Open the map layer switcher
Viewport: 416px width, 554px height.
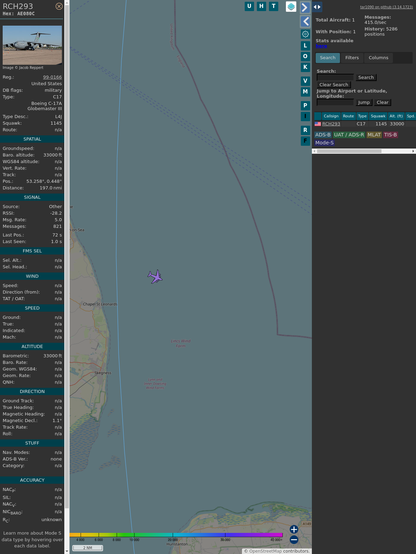pos(291,6)
